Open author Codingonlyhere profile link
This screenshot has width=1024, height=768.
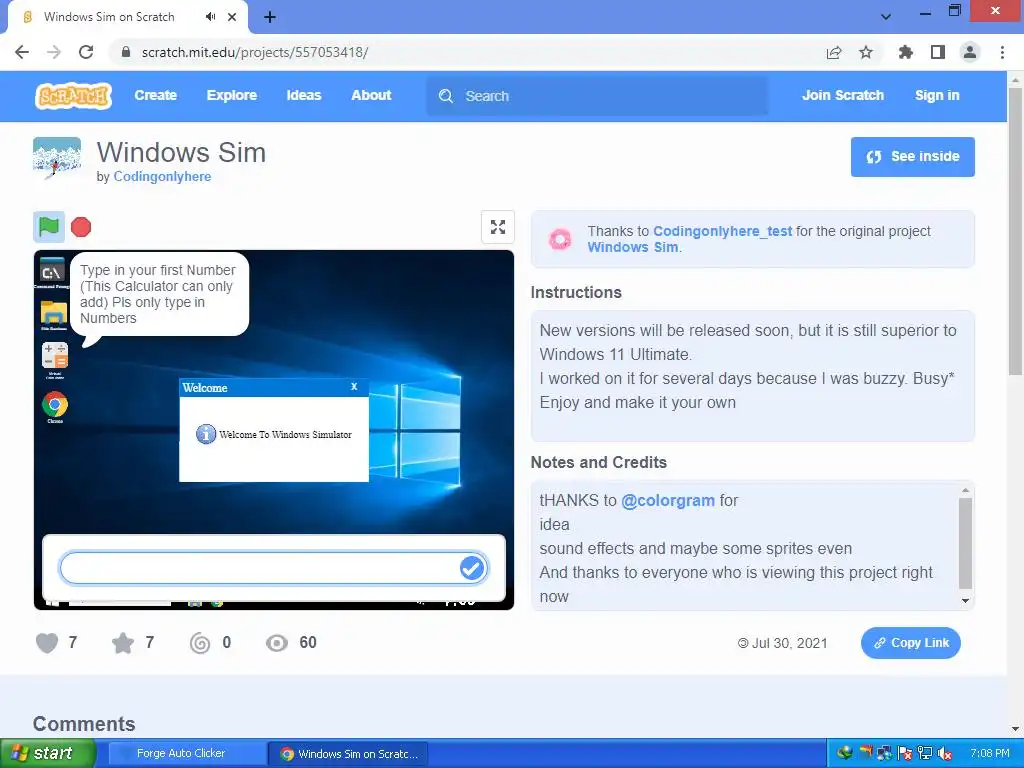pyautogui.click(x=162, y=176)
